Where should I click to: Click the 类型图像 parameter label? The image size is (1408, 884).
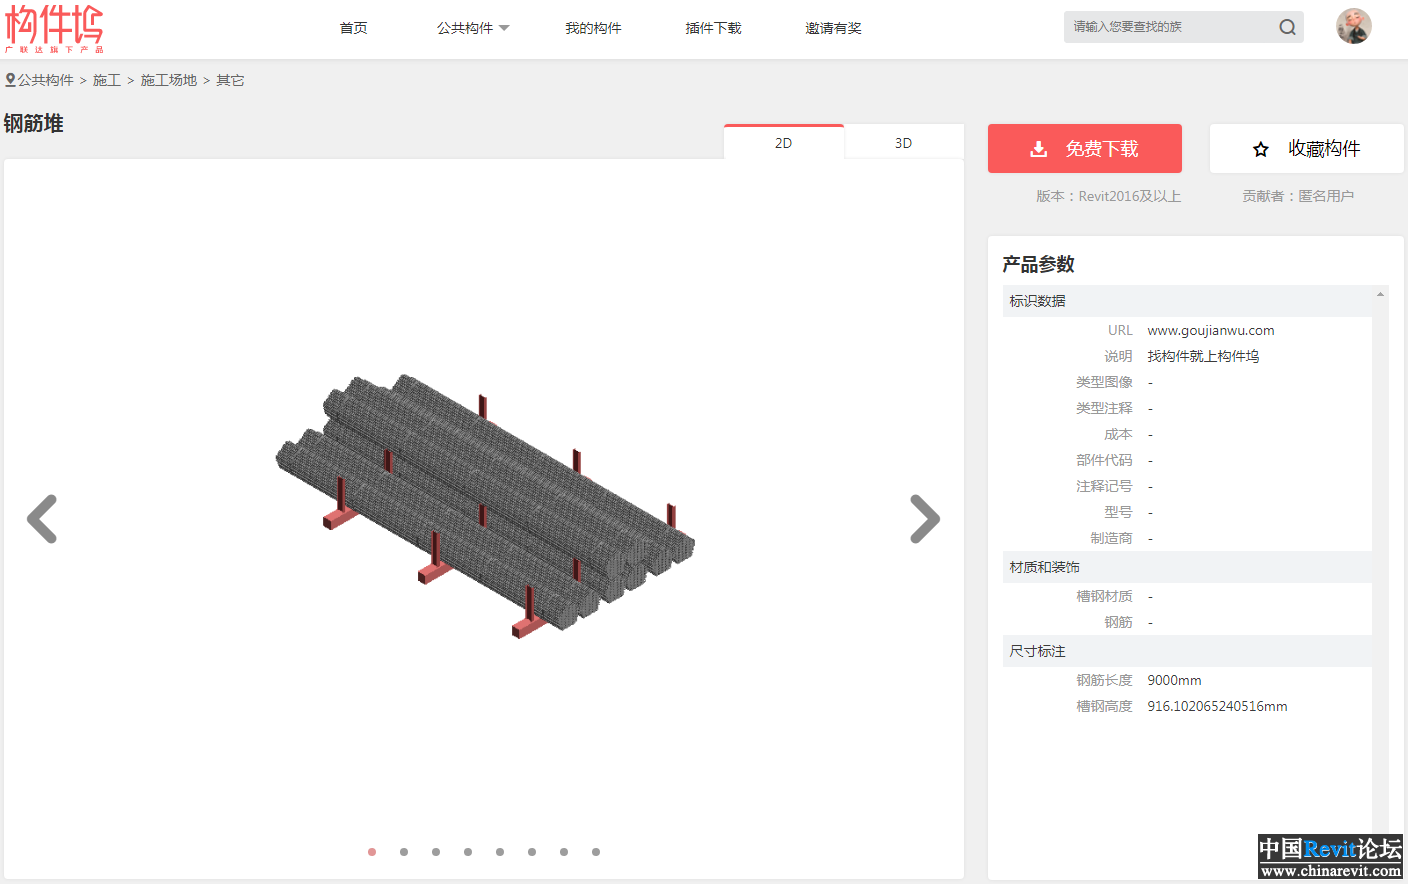click(1104, 382)
